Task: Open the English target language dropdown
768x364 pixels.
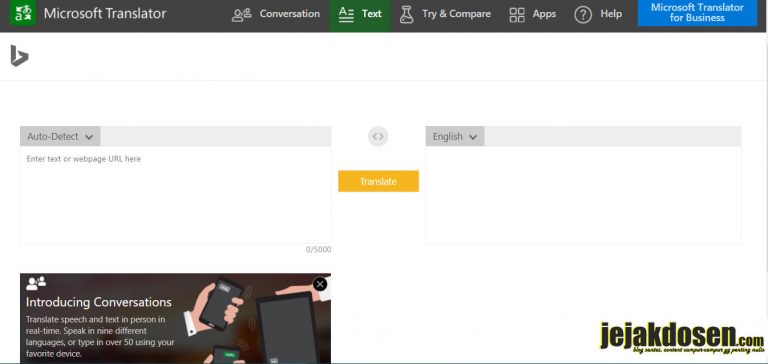Action: (455, 137)
